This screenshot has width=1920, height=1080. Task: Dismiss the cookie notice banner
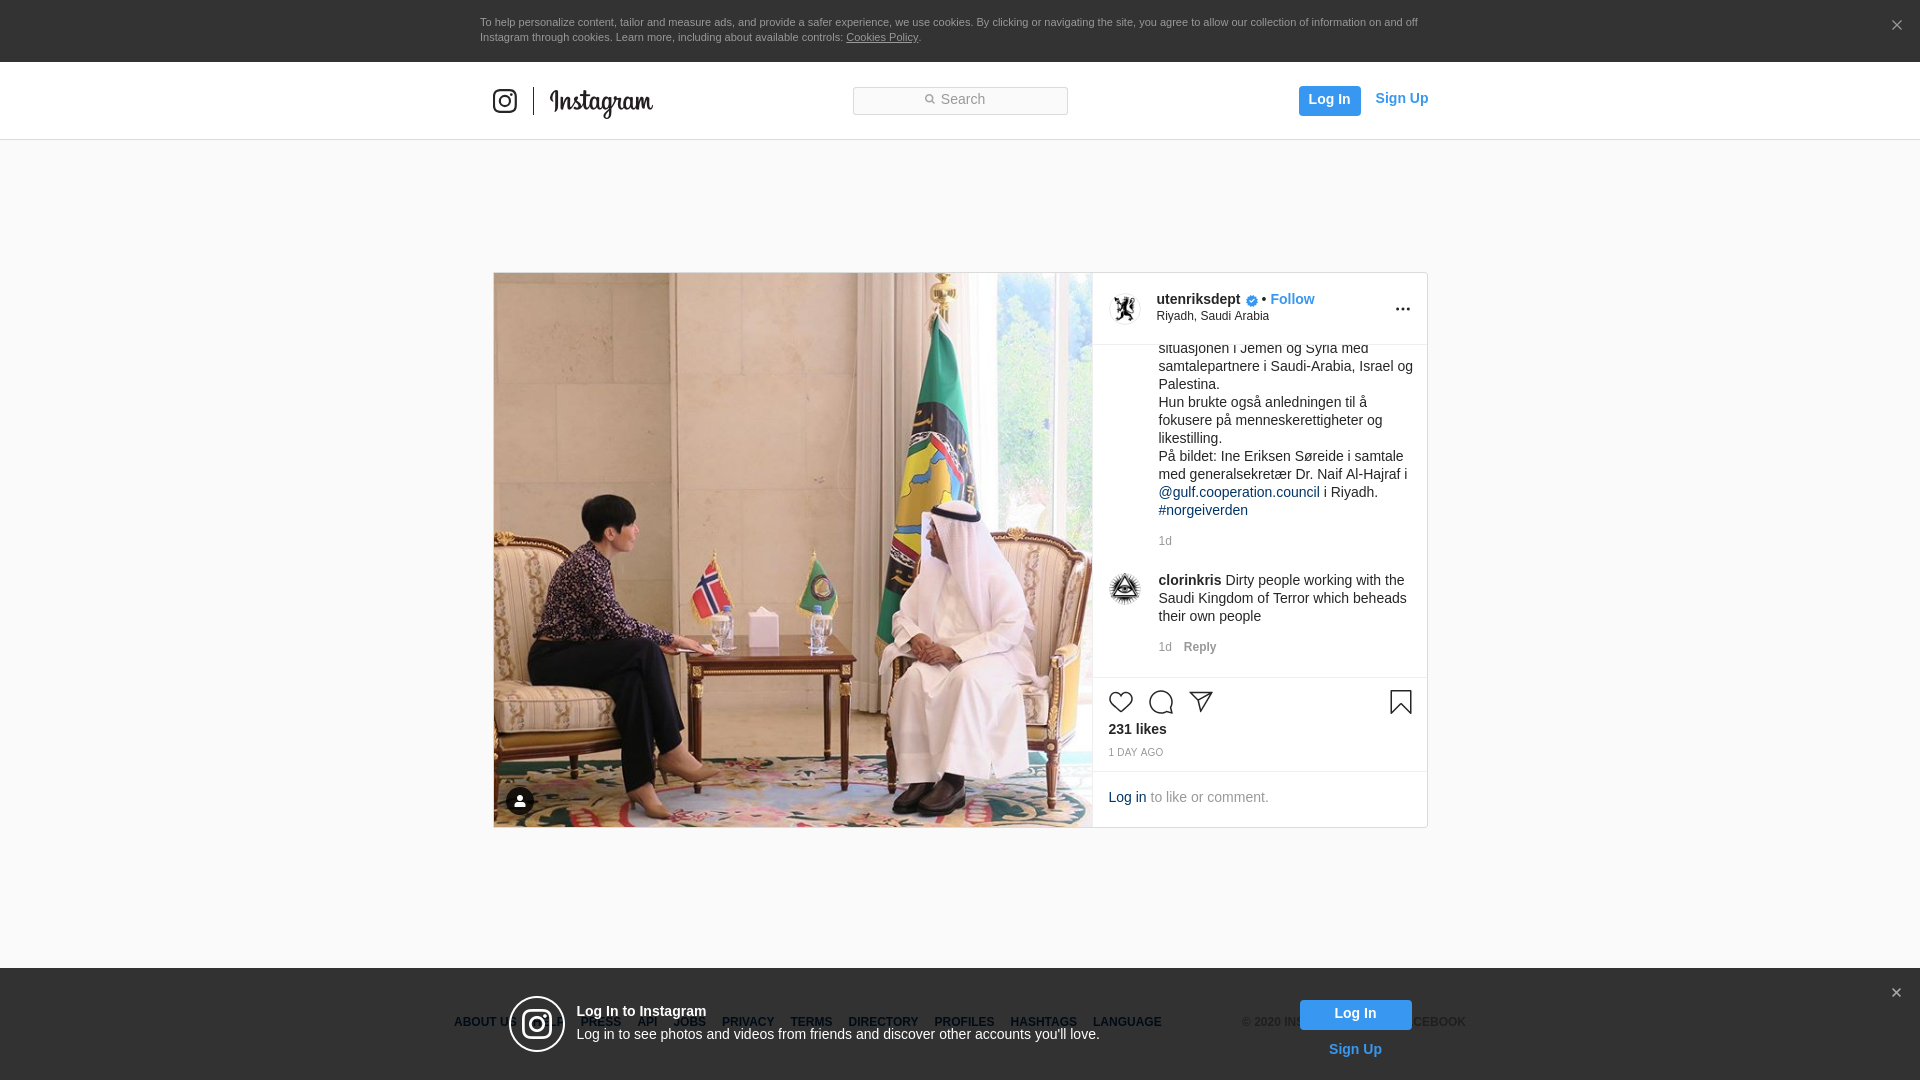pyautogui.click(x=1896, y=26)
